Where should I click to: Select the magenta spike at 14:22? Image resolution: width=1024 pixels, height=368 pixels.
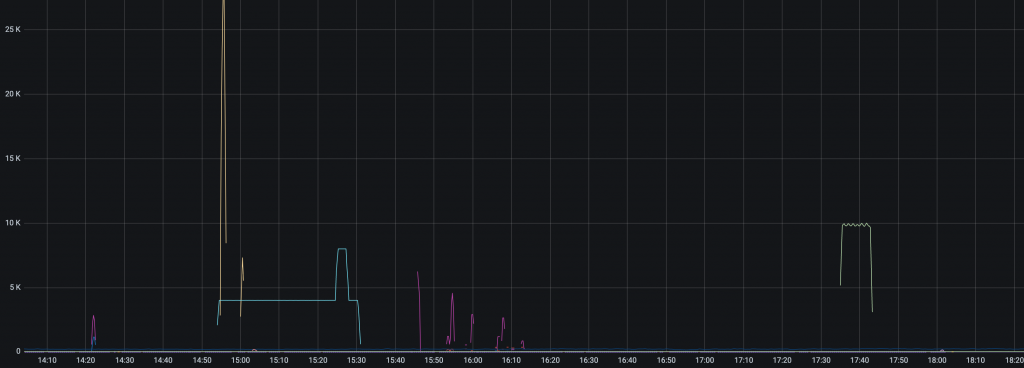click(x=93, y=330)
